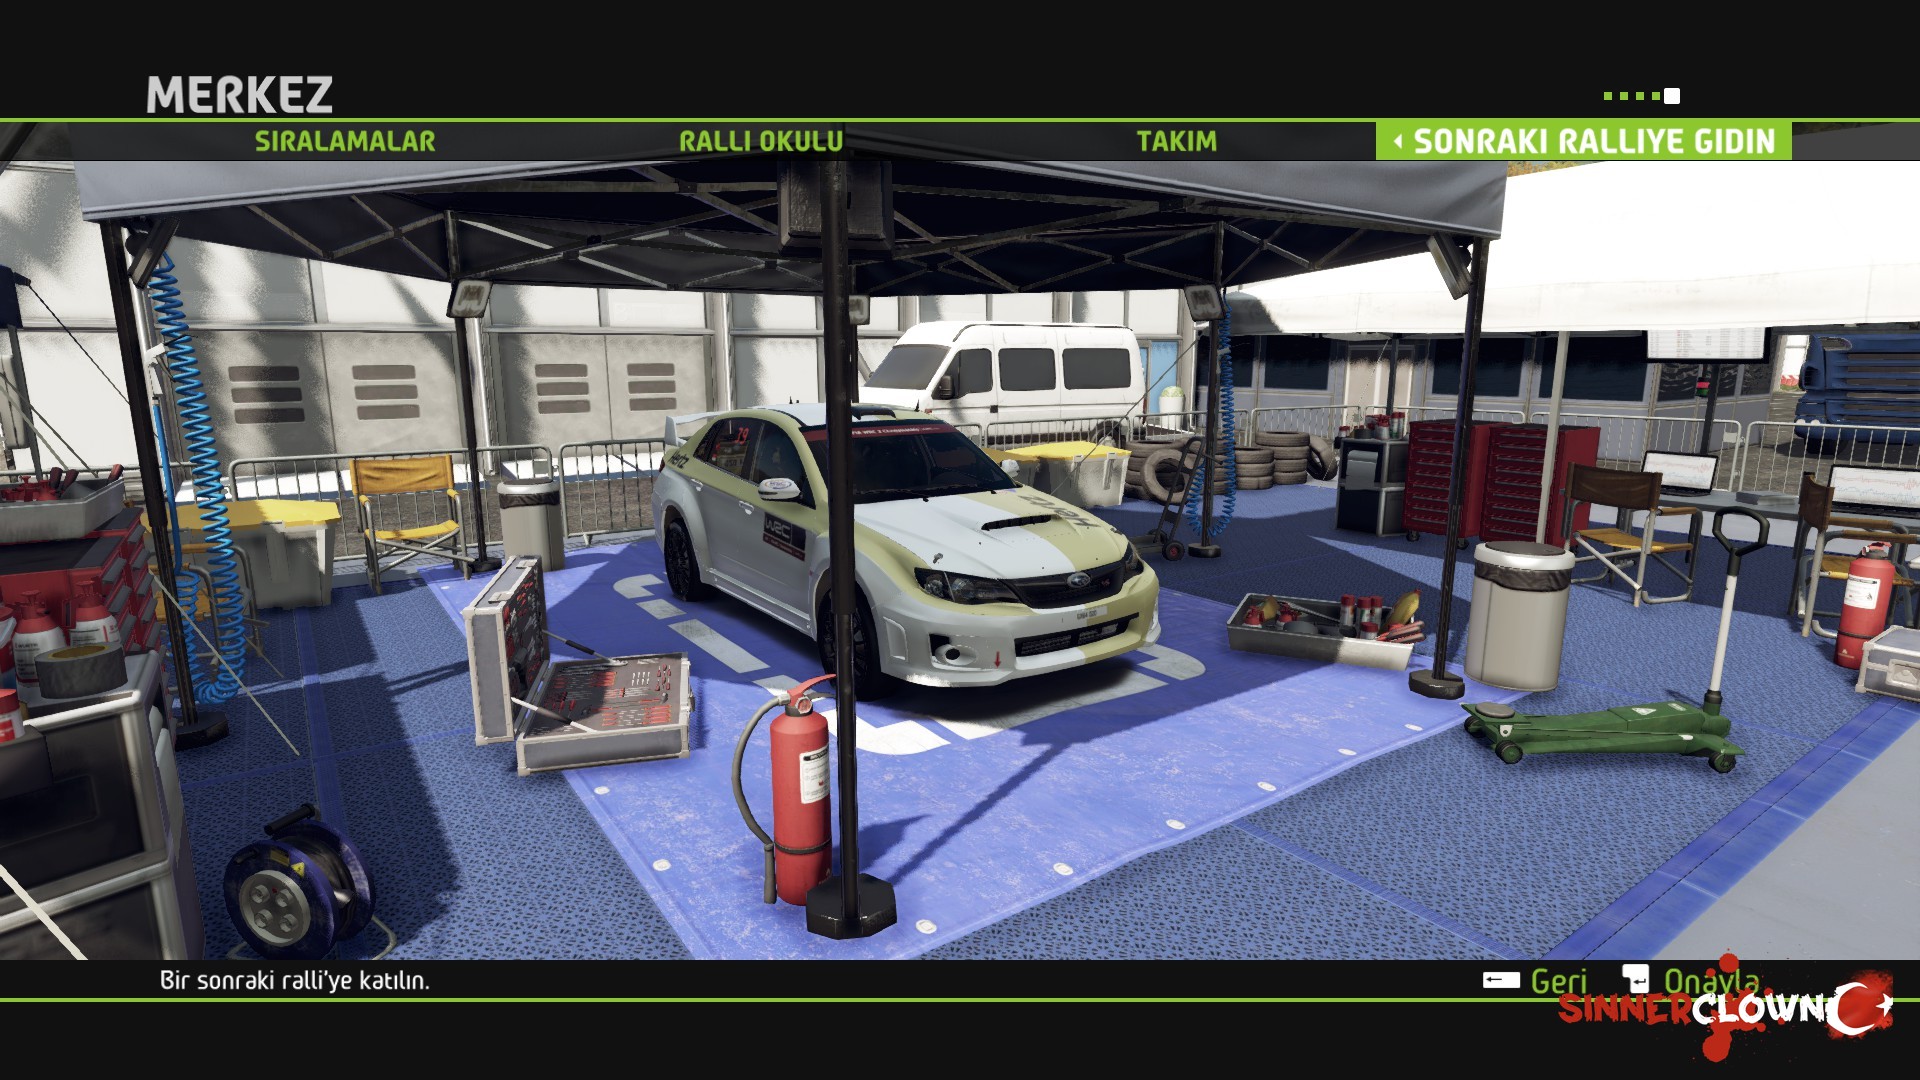1920x1080 pixels.
Task: Click the SinnerClown watermark logo
Action: (x=1725, y=1010)
